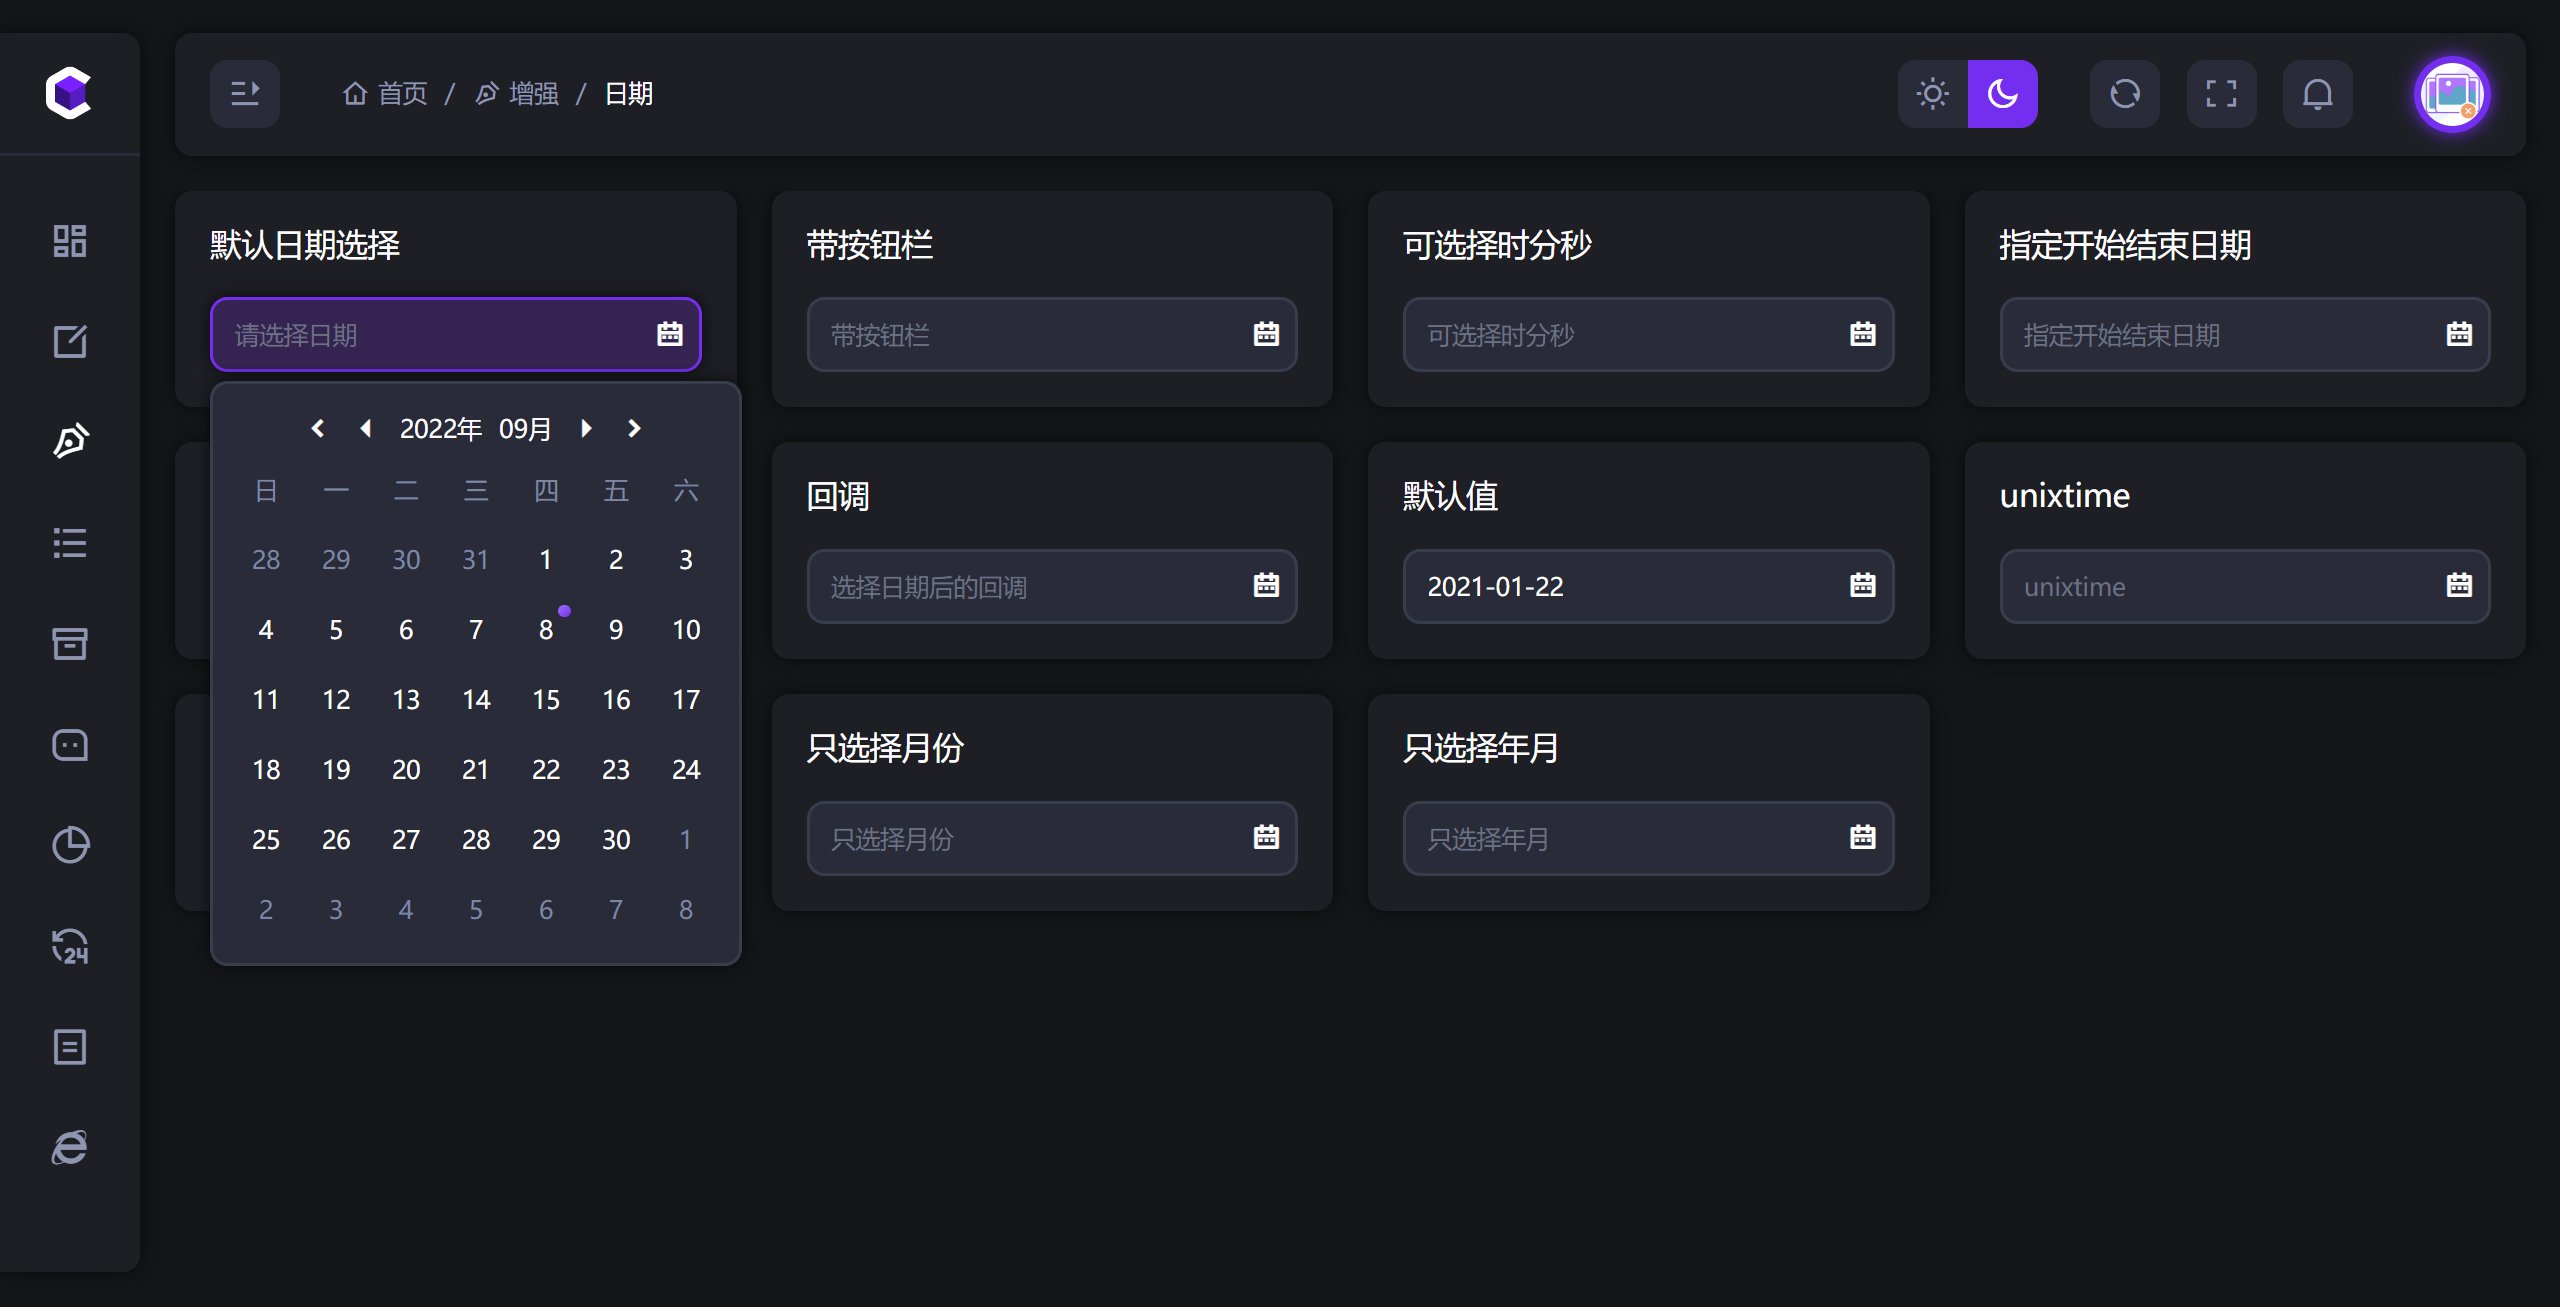Click the notification bell icon
Screen dimensions: 2560x1307
tap(2318, 93)
